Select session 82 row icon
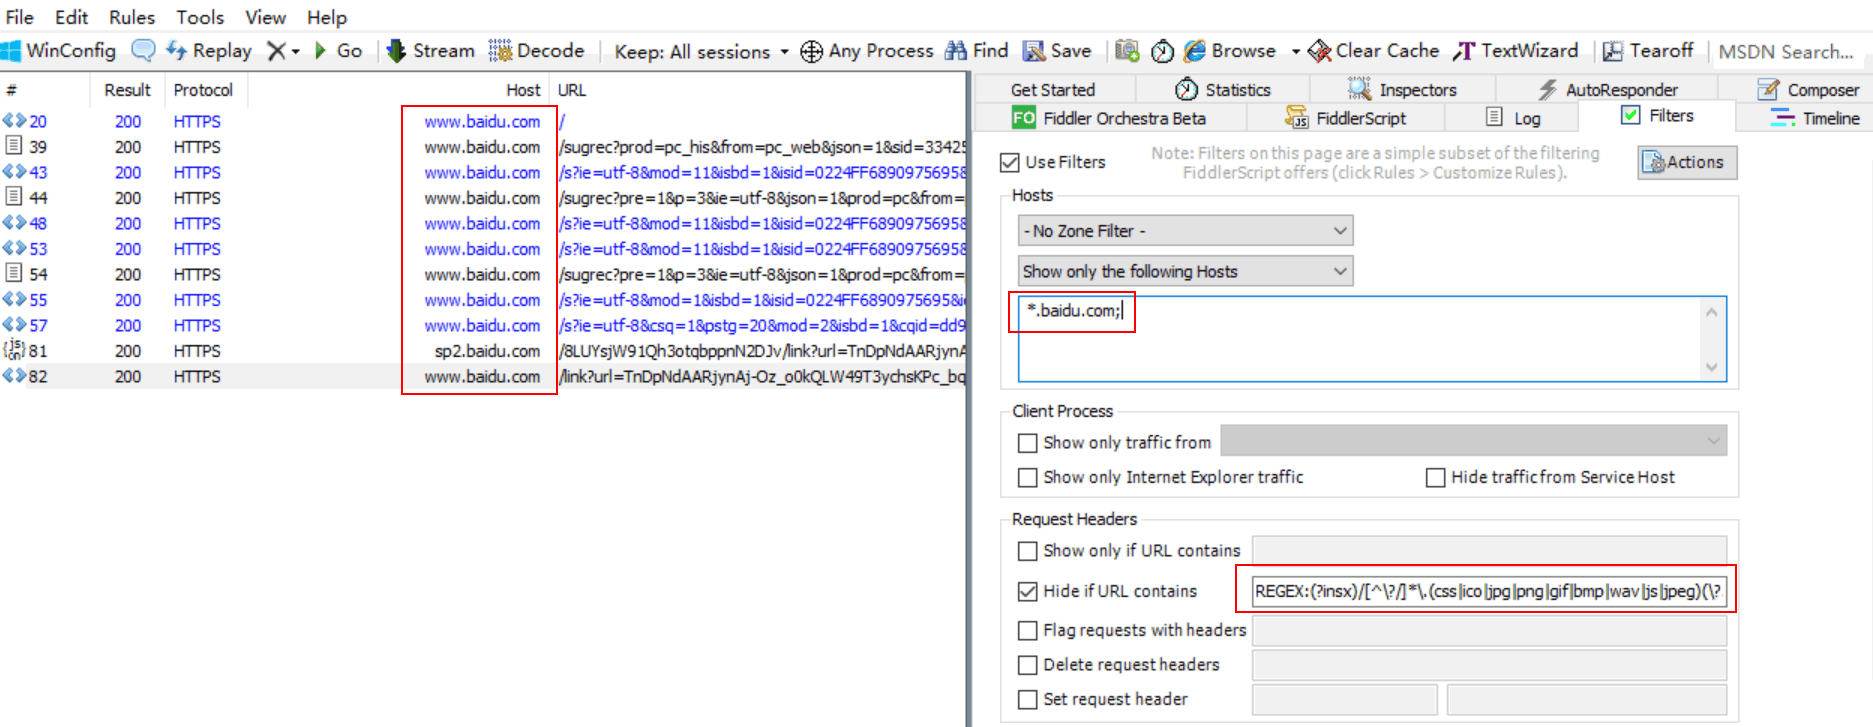This screenshot has width=1873, height=727. [14, 376]
